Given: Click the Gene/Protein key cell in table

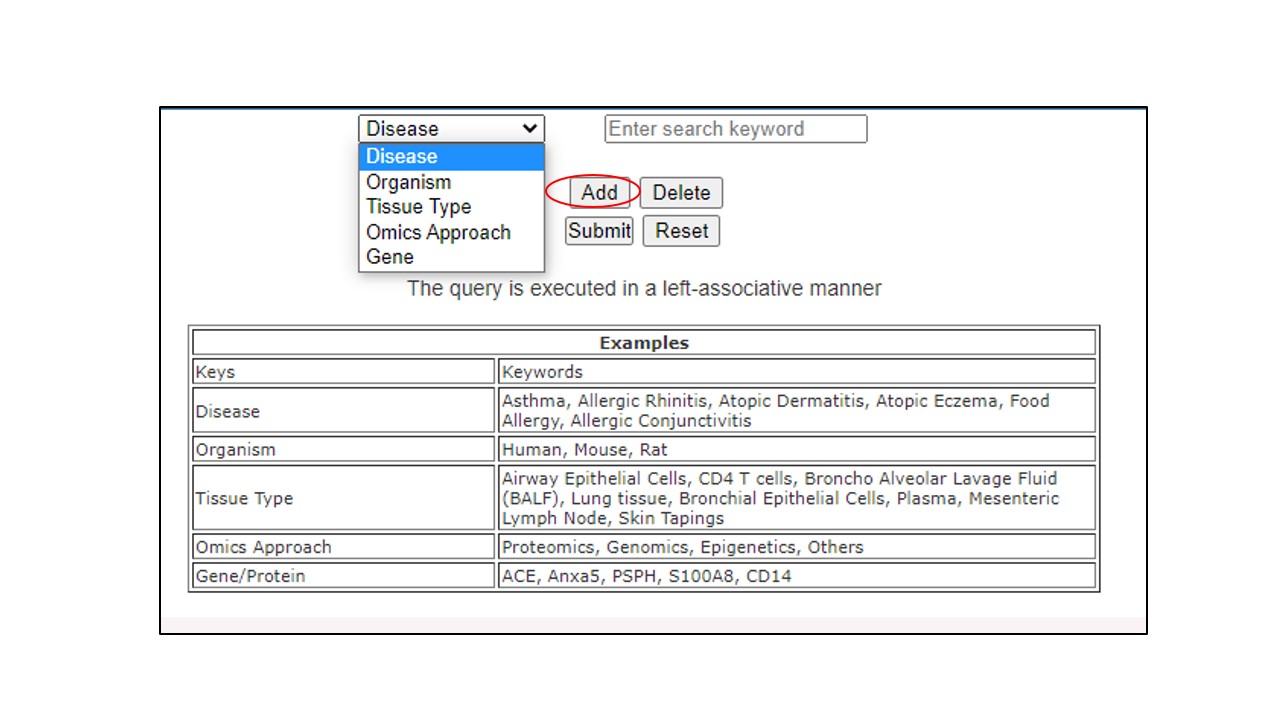Looking at the screenshot, I should [x=343, y=576].
